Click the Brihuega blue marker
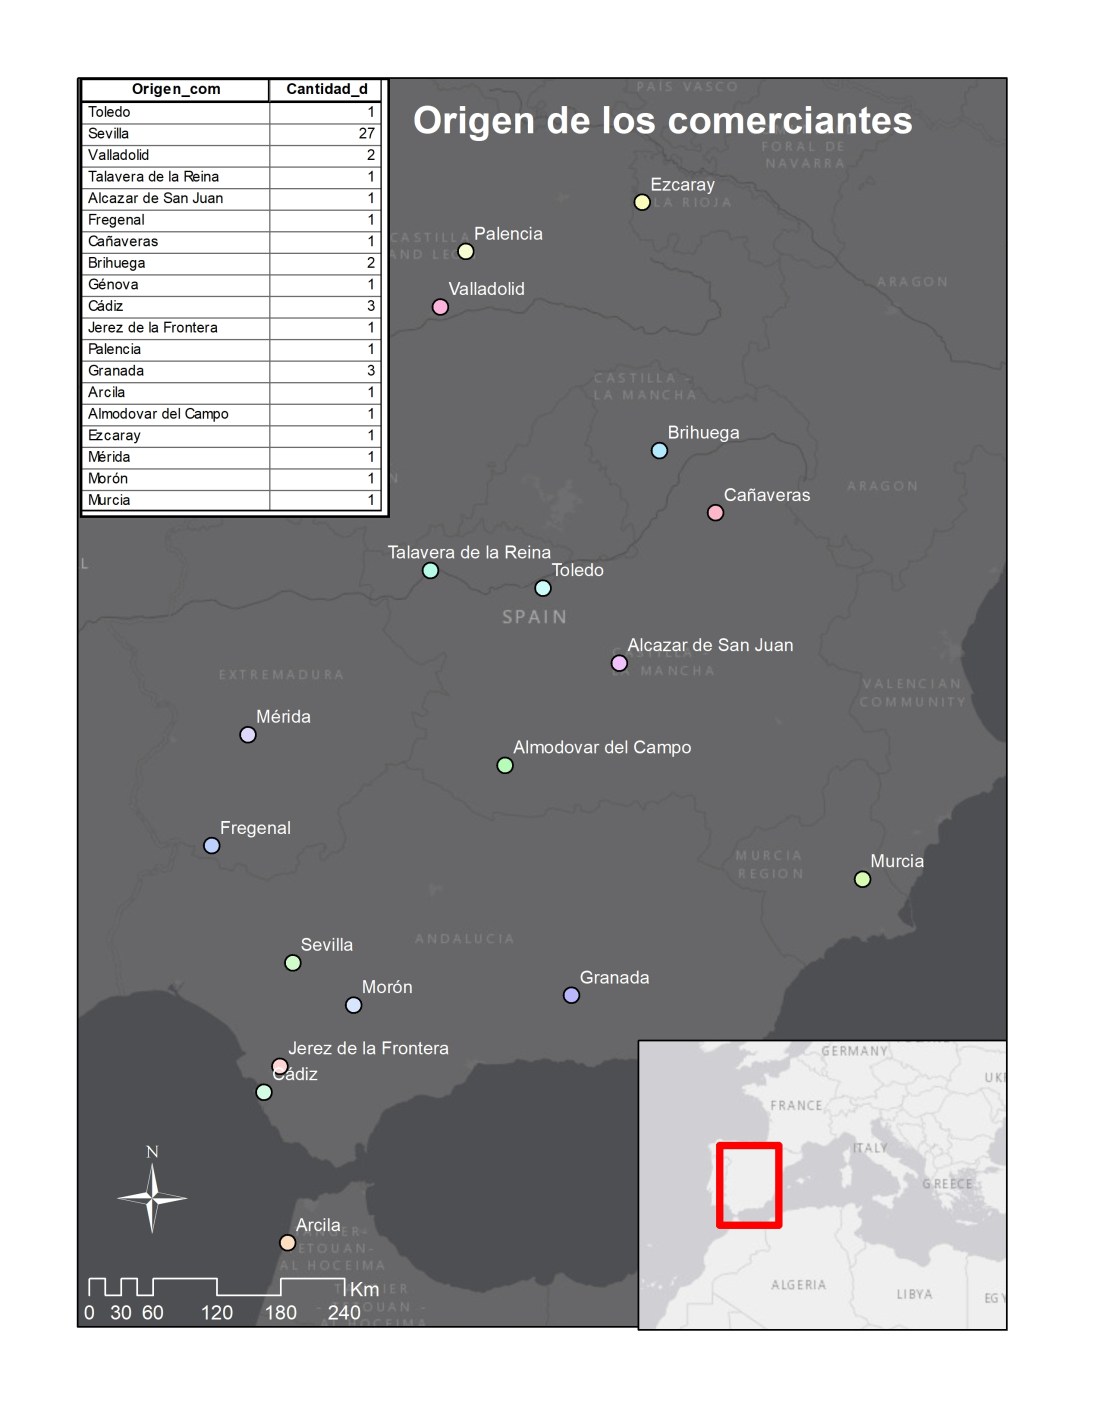 (659, 451)
